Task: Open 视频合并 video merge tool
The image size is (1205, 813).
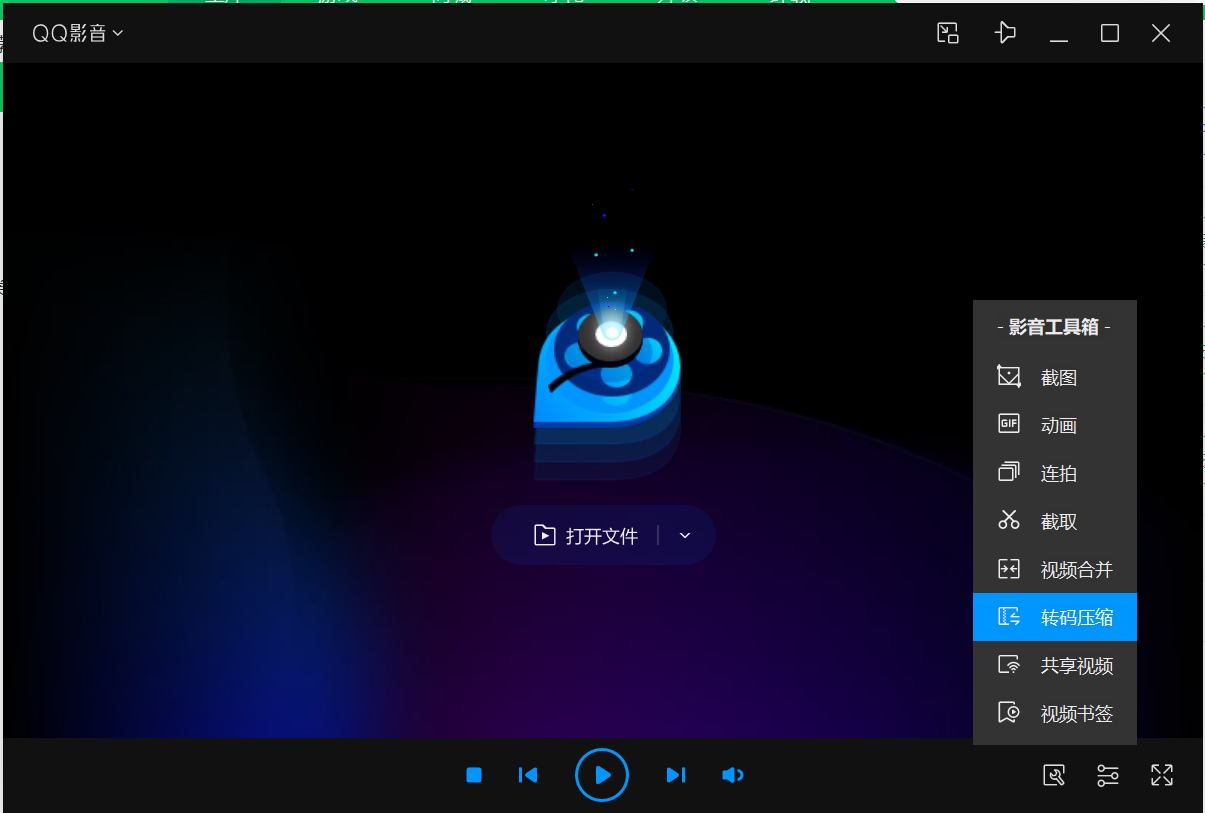Action: click(1054, 570)
